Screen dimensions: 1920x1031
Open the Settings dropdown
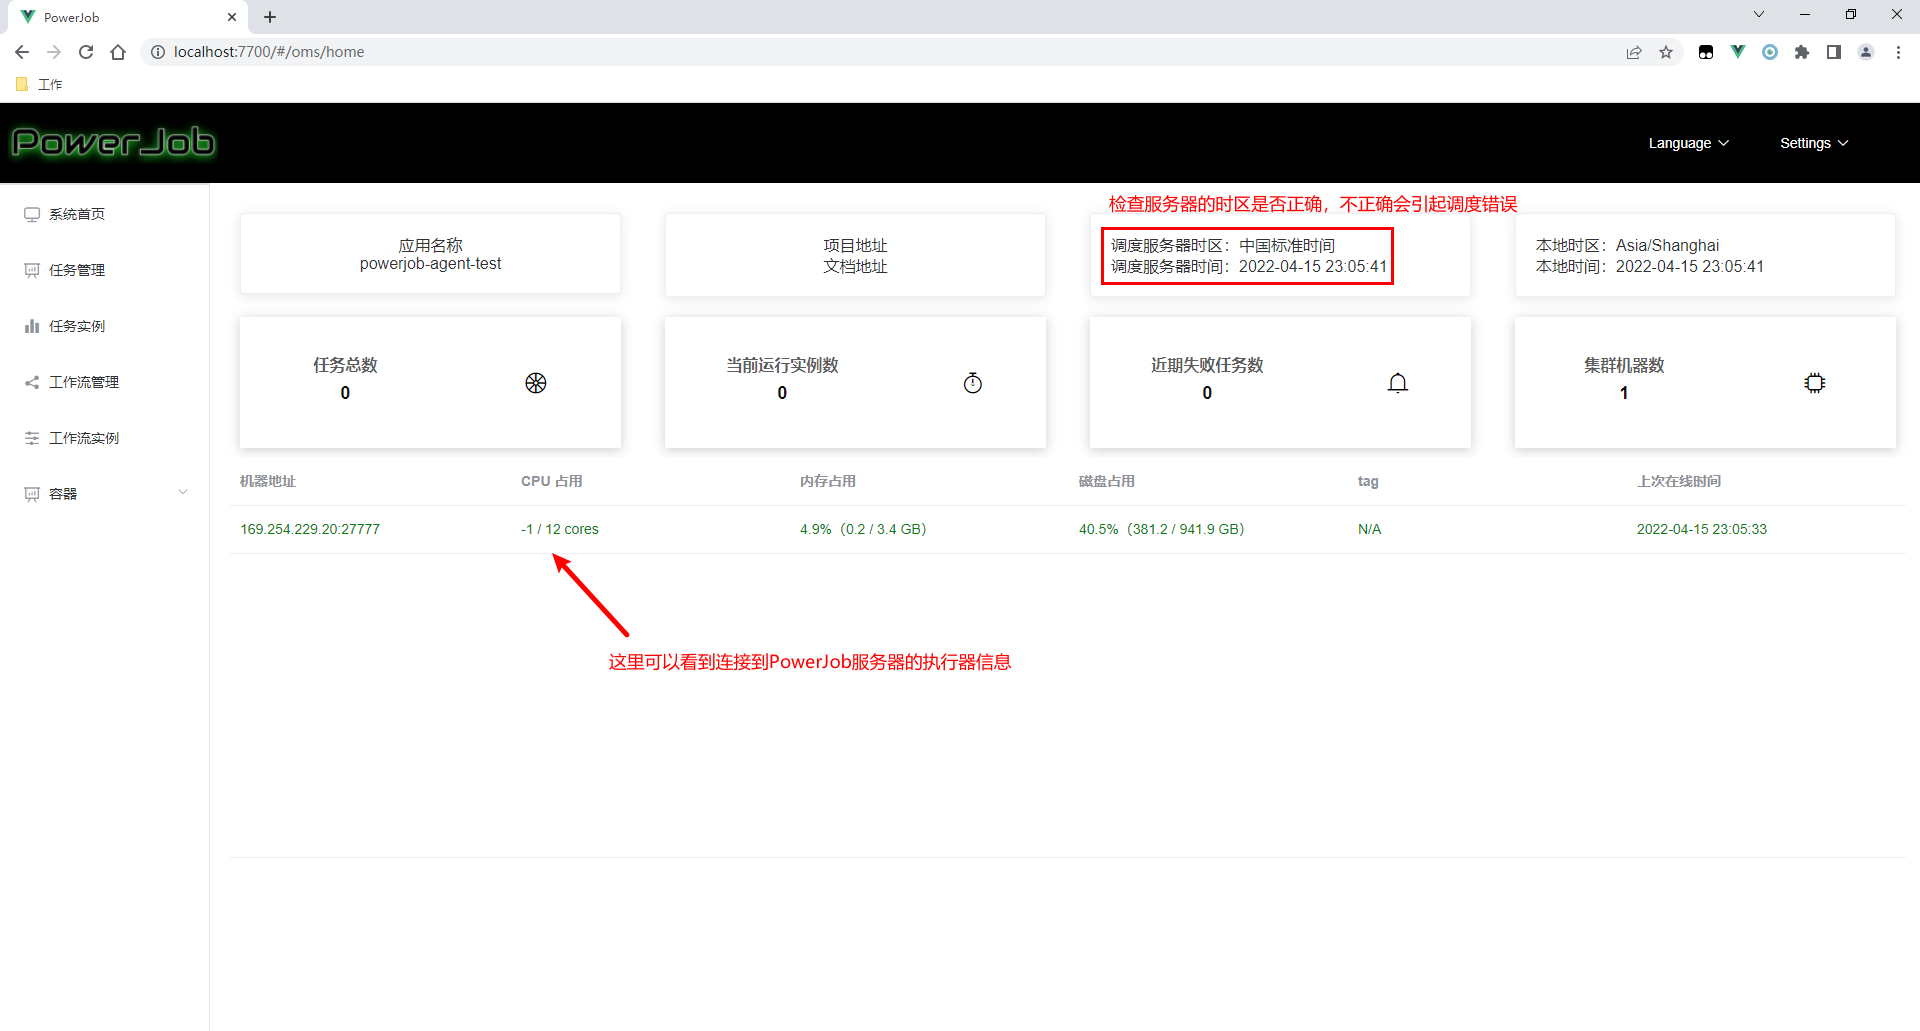[1814, 143]
